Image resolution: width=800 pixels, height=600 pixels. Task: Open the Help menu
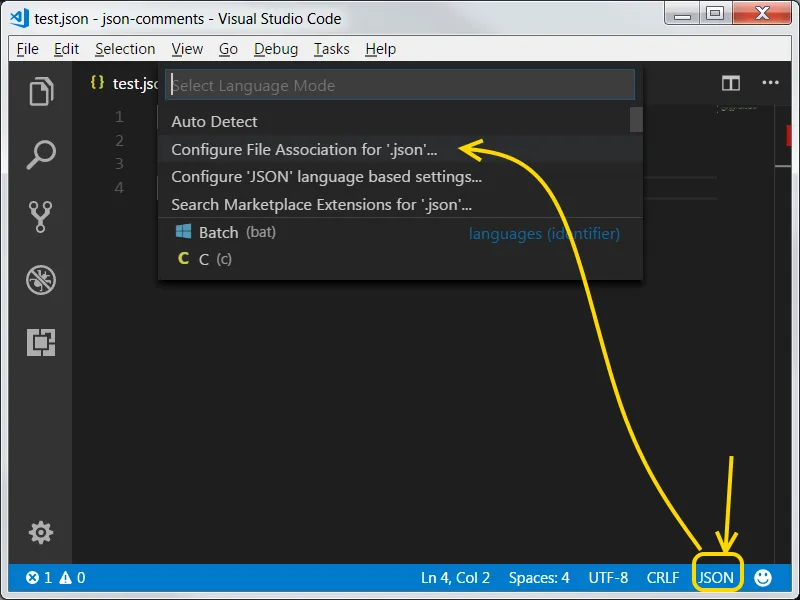click(381, 49)
